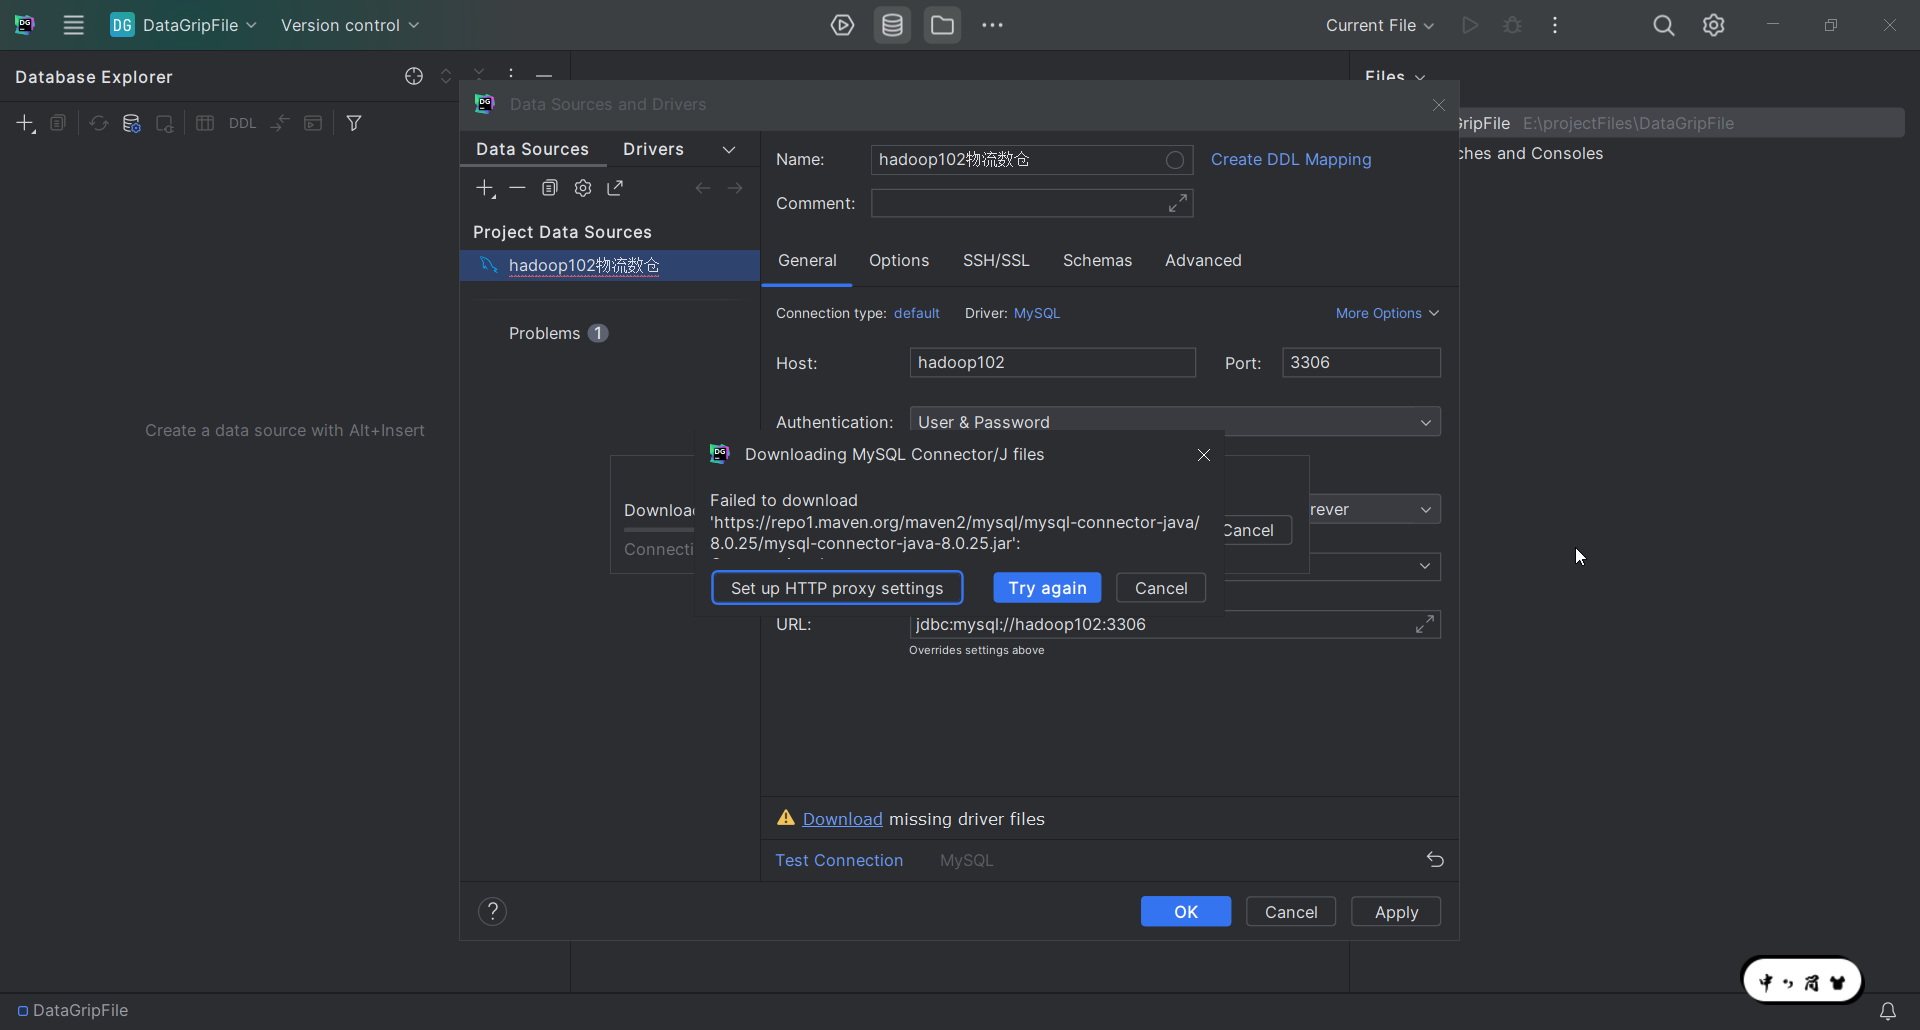Open the Version control dropdown

(x=350, y=25)
